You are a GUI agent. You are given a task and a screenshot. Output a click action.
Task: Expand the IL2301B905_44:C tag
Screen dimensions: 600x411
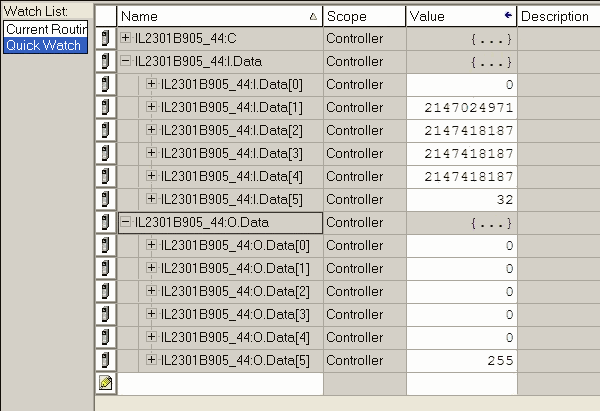click(x=125, y=38)
